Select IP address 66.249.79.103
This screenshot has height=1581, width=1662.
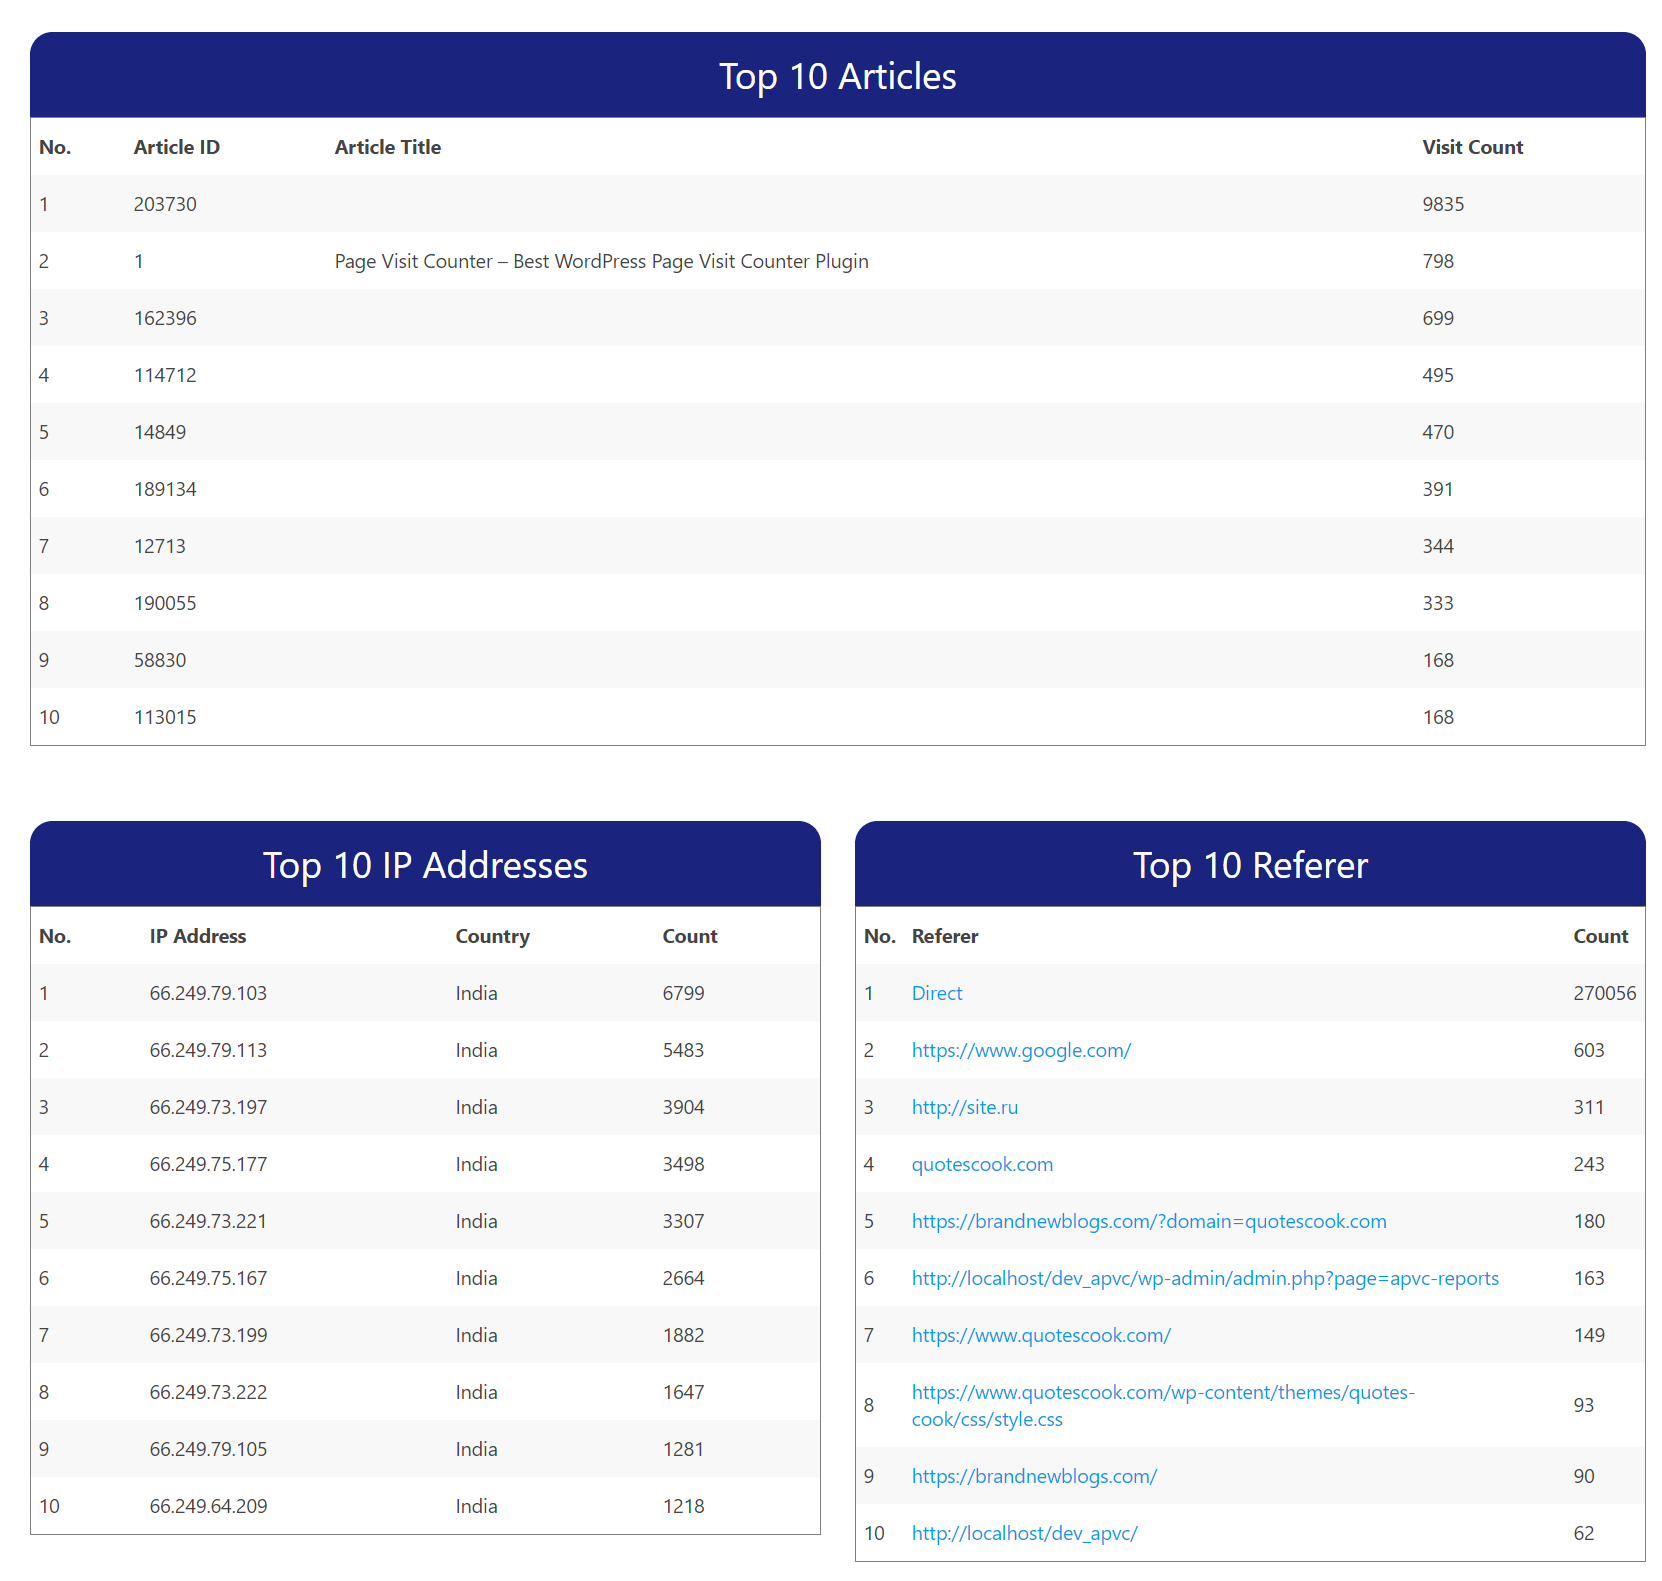point(208,993)
